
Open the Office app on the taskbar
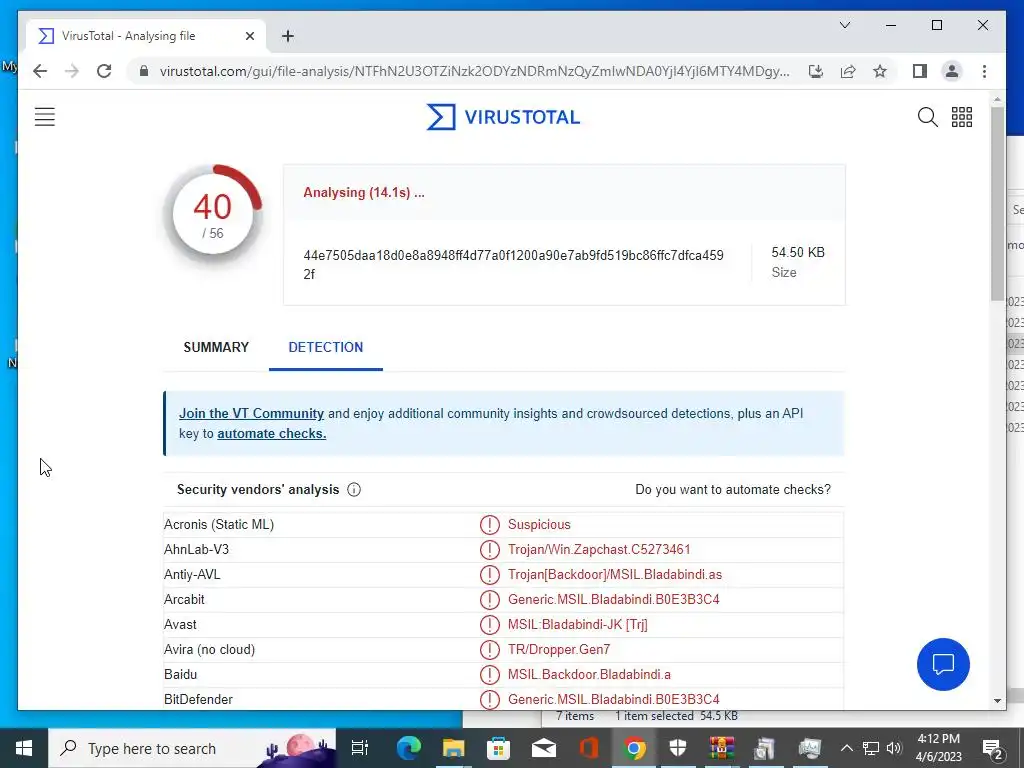tap(588, 748)
